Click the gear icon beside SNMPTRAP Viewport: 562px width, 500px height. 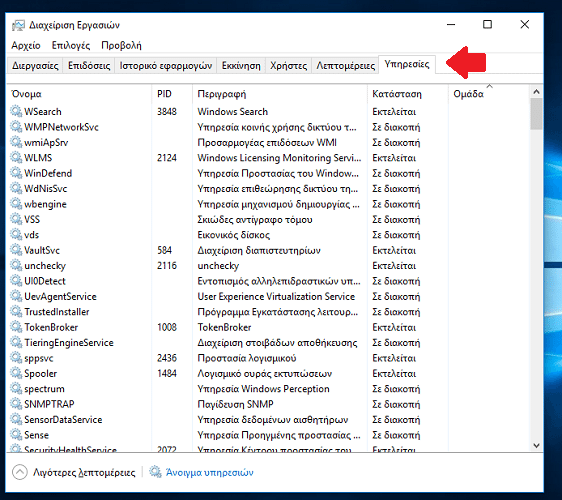pyautogui.click(x=16, y=404)
